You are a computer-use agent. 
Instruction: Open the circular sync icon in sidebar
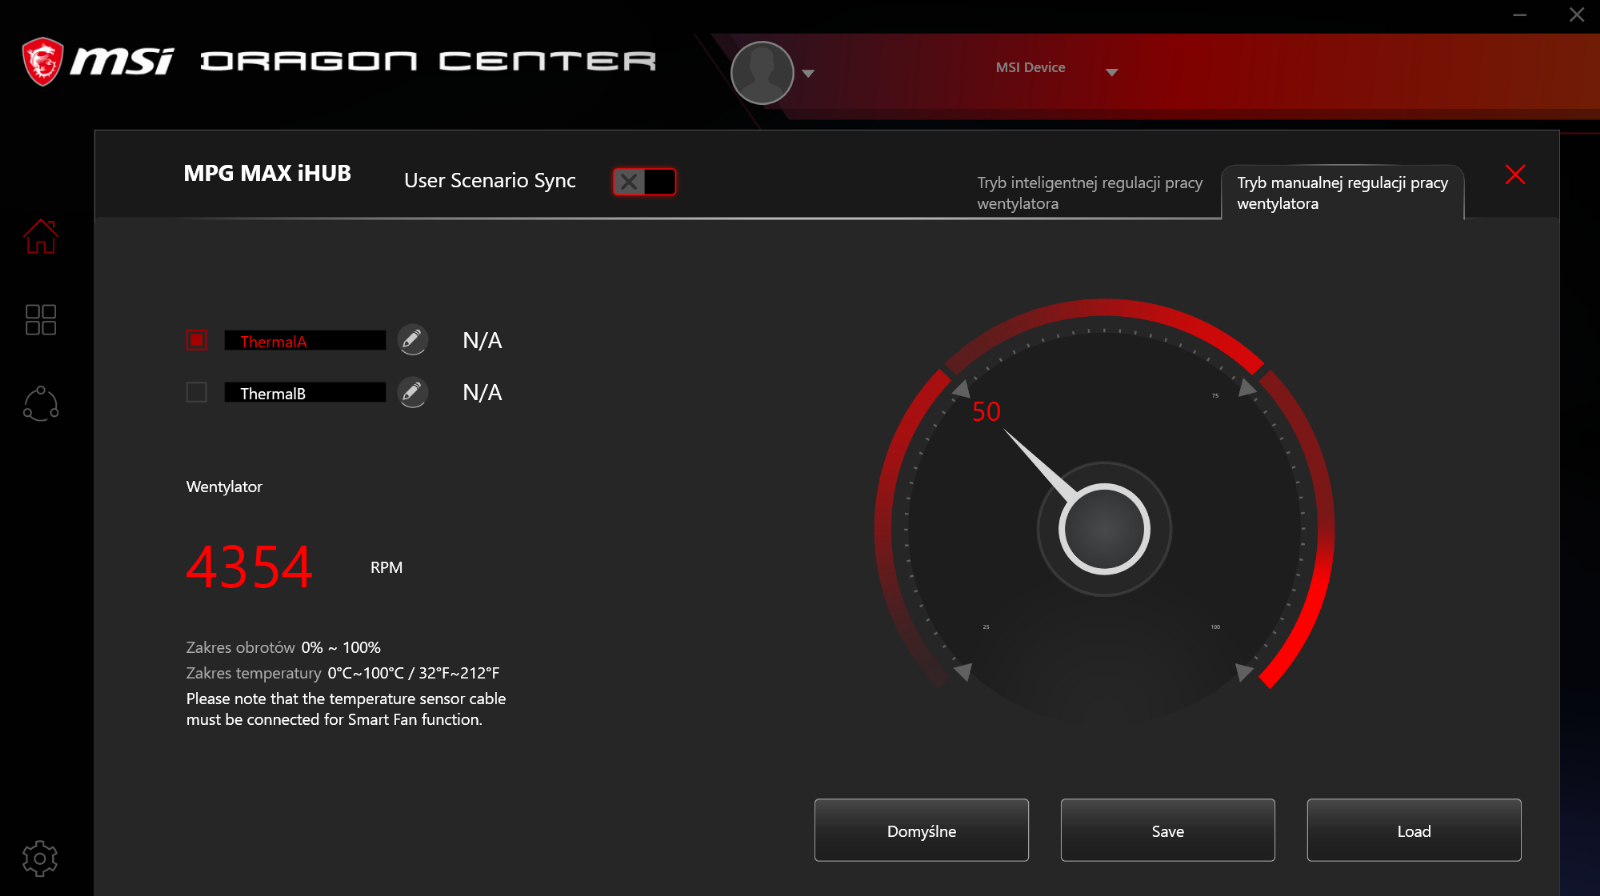coord(41,404)
